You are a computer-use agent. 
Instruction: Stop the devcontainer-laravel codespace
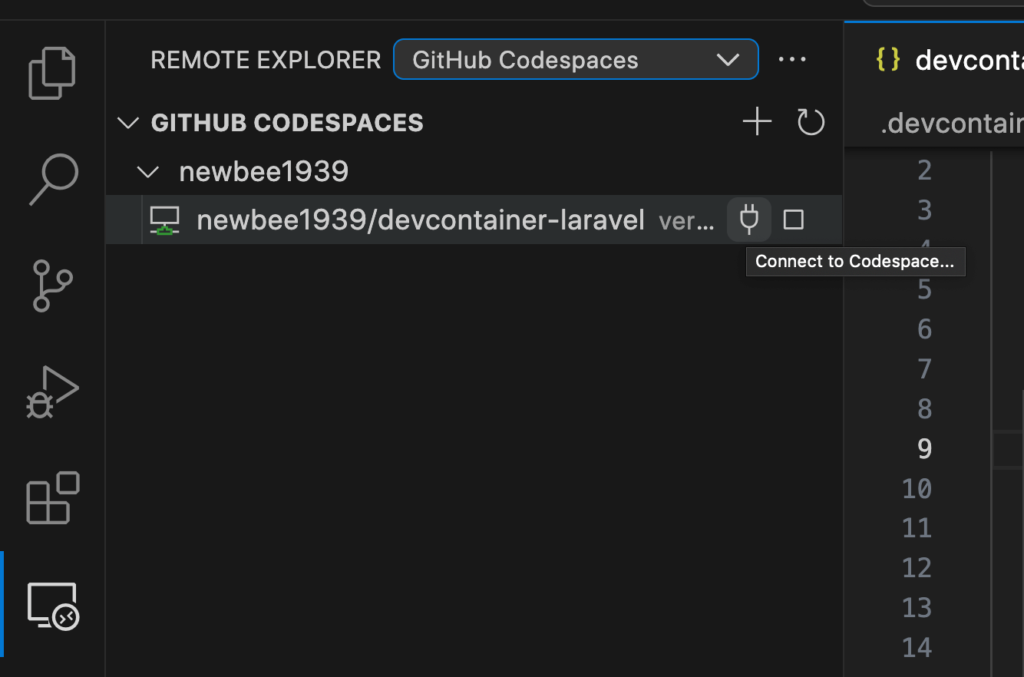793,219
